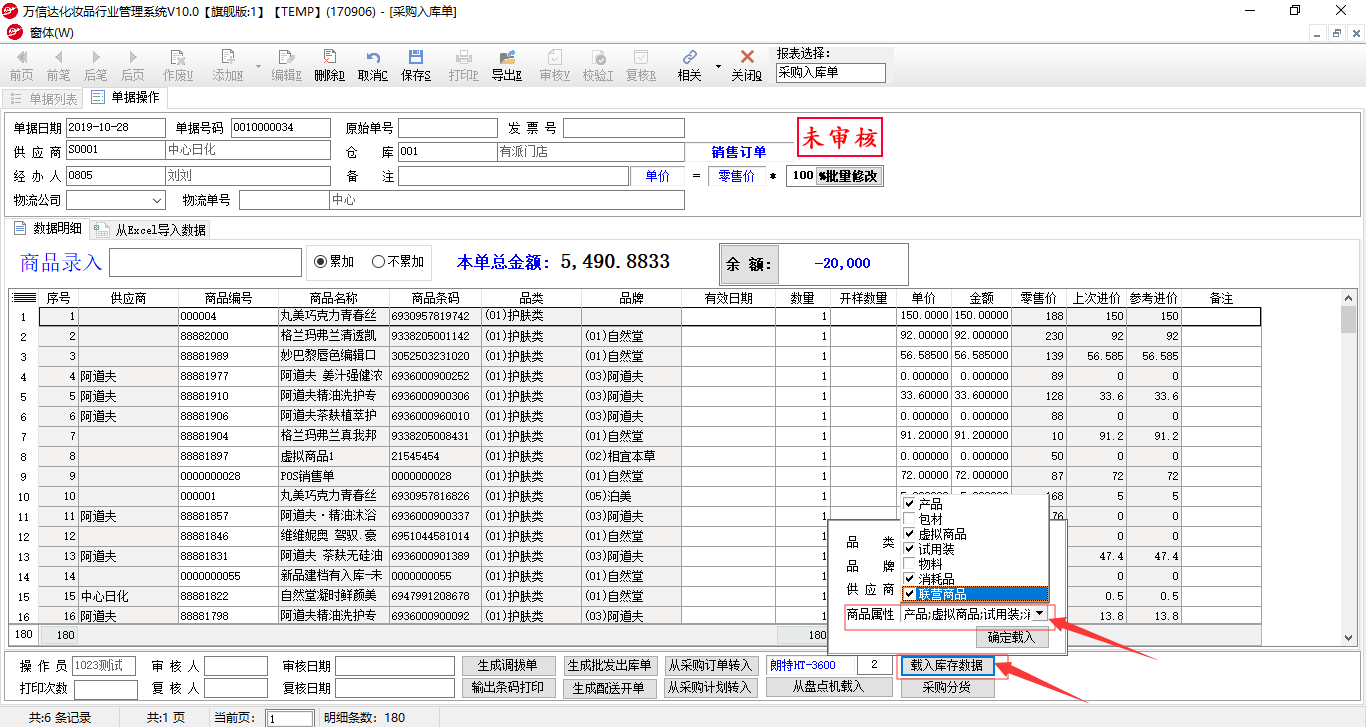
Task: Click the 从盘点机载入 button
Action: [828, 687]
